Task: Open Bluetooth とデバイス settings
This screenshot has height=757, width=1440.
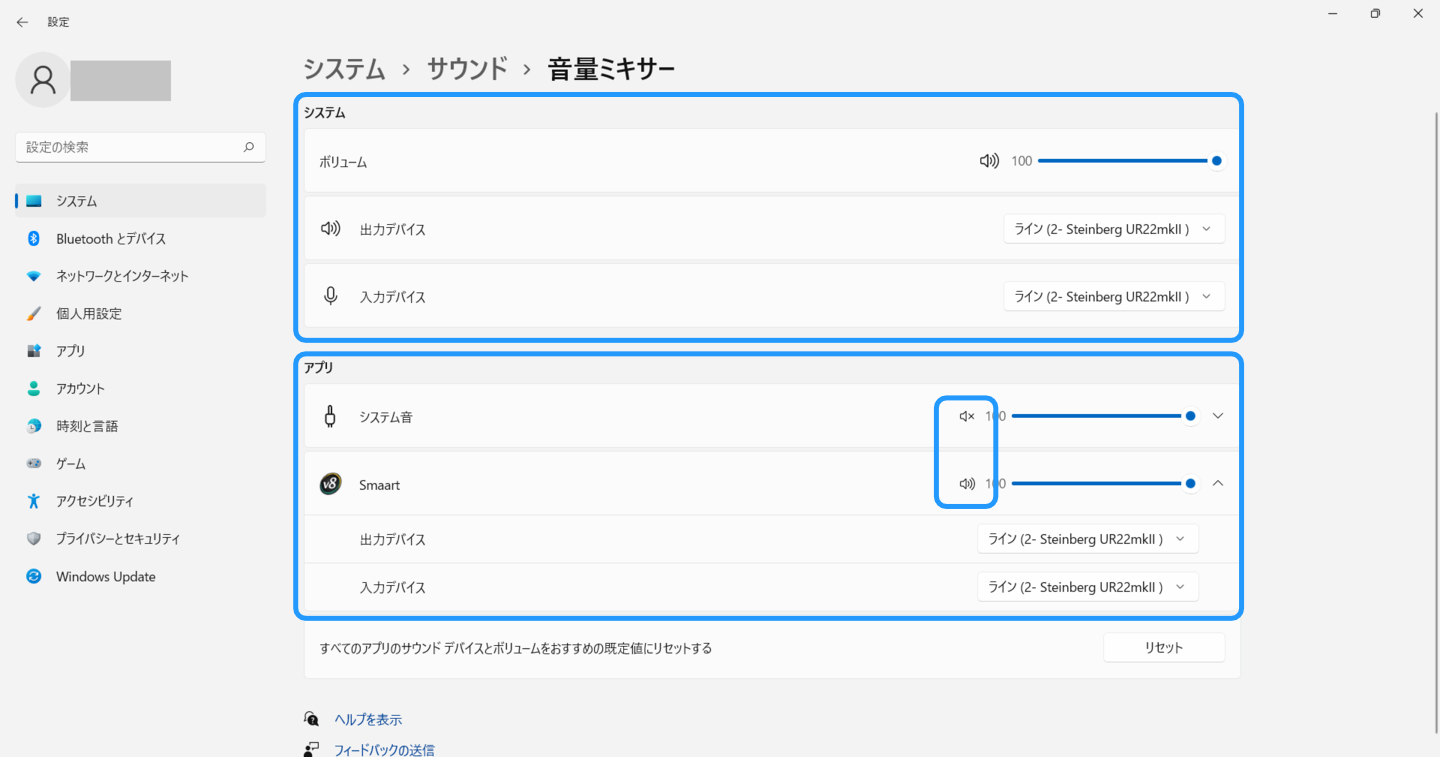Action: tap(111, 239)
